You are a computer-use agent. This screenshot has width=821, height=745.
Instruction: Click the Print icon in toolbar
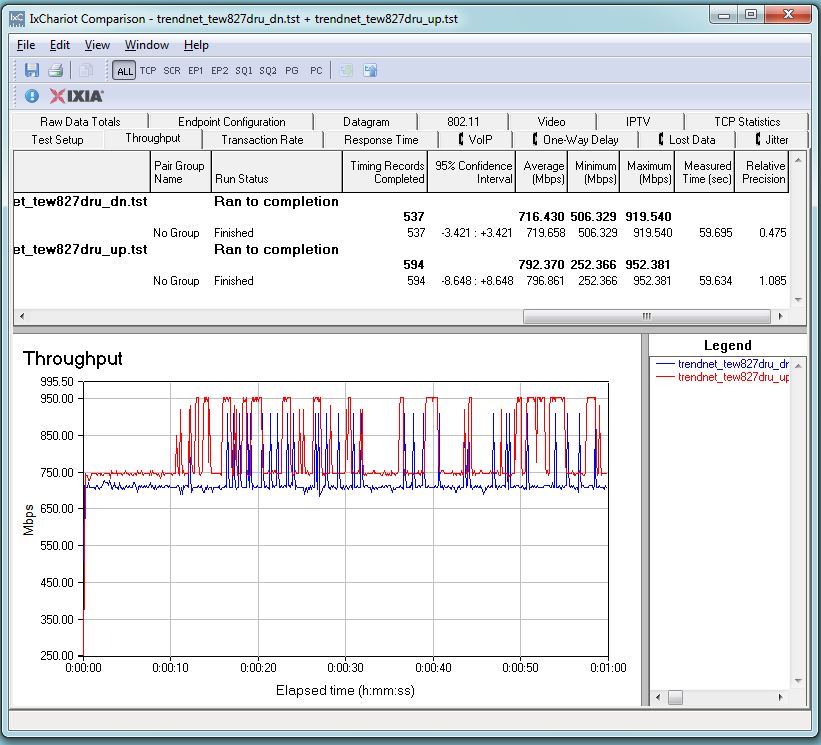pos(56,70)
